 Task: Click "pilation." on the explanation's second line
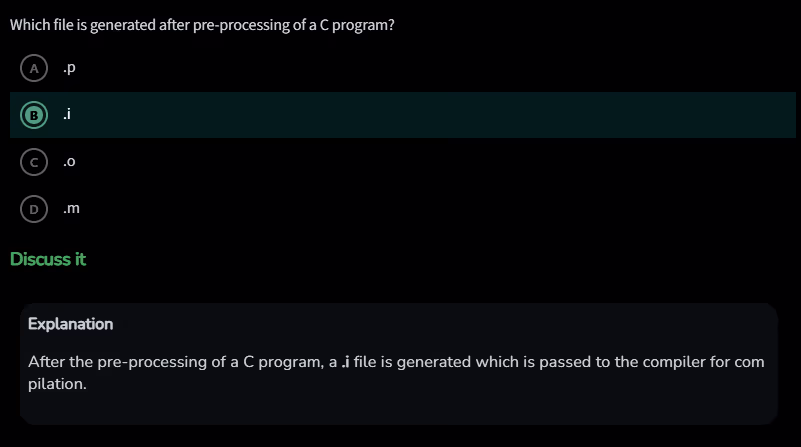[x=58, y=384]
